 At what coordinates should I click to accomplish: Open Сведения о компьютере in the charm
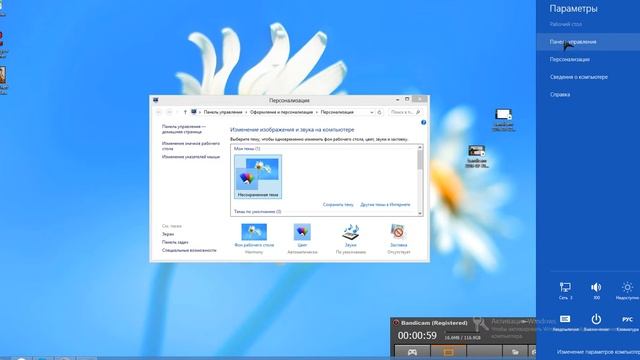[x=578, y=77]
